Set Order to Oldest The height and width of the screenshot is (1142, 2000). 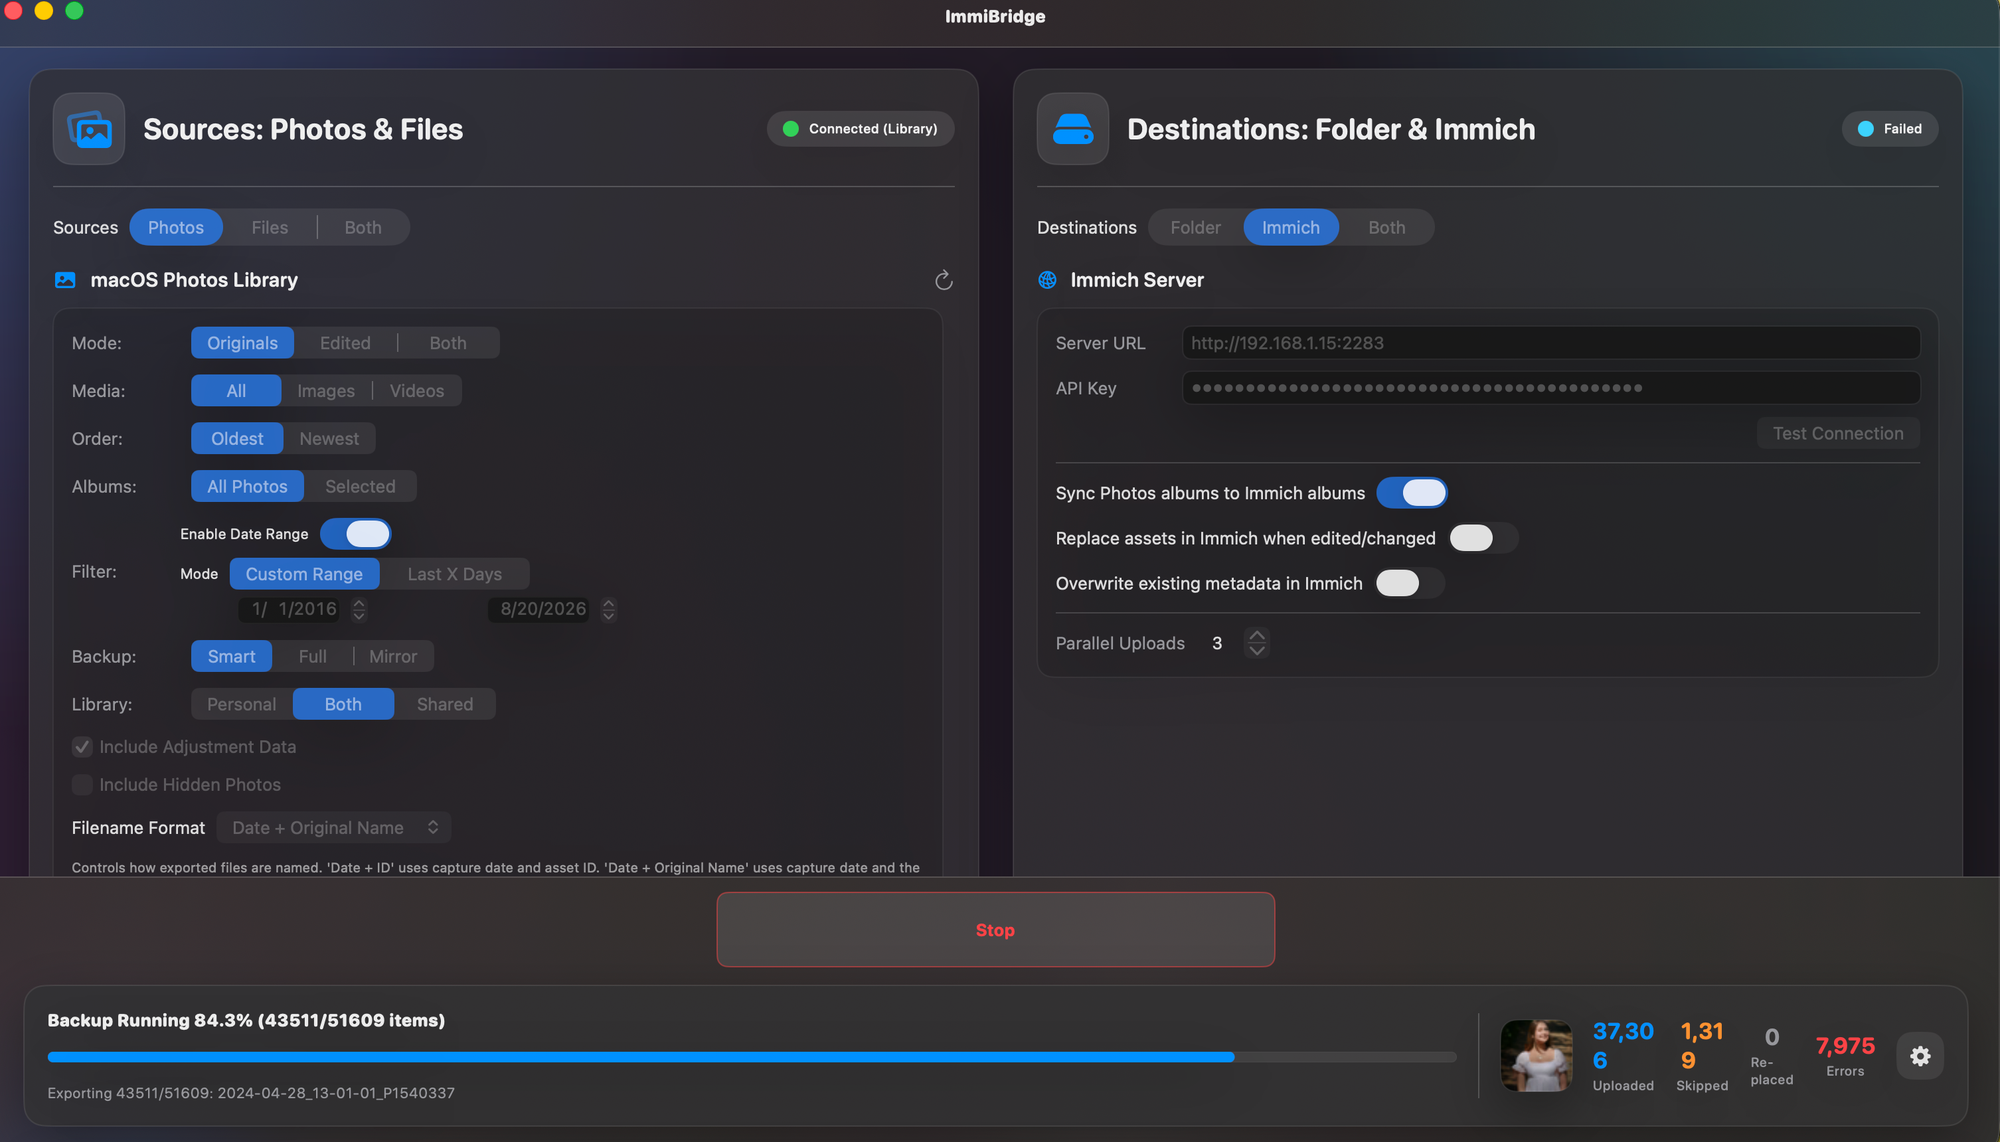click(x=237, y=439)
